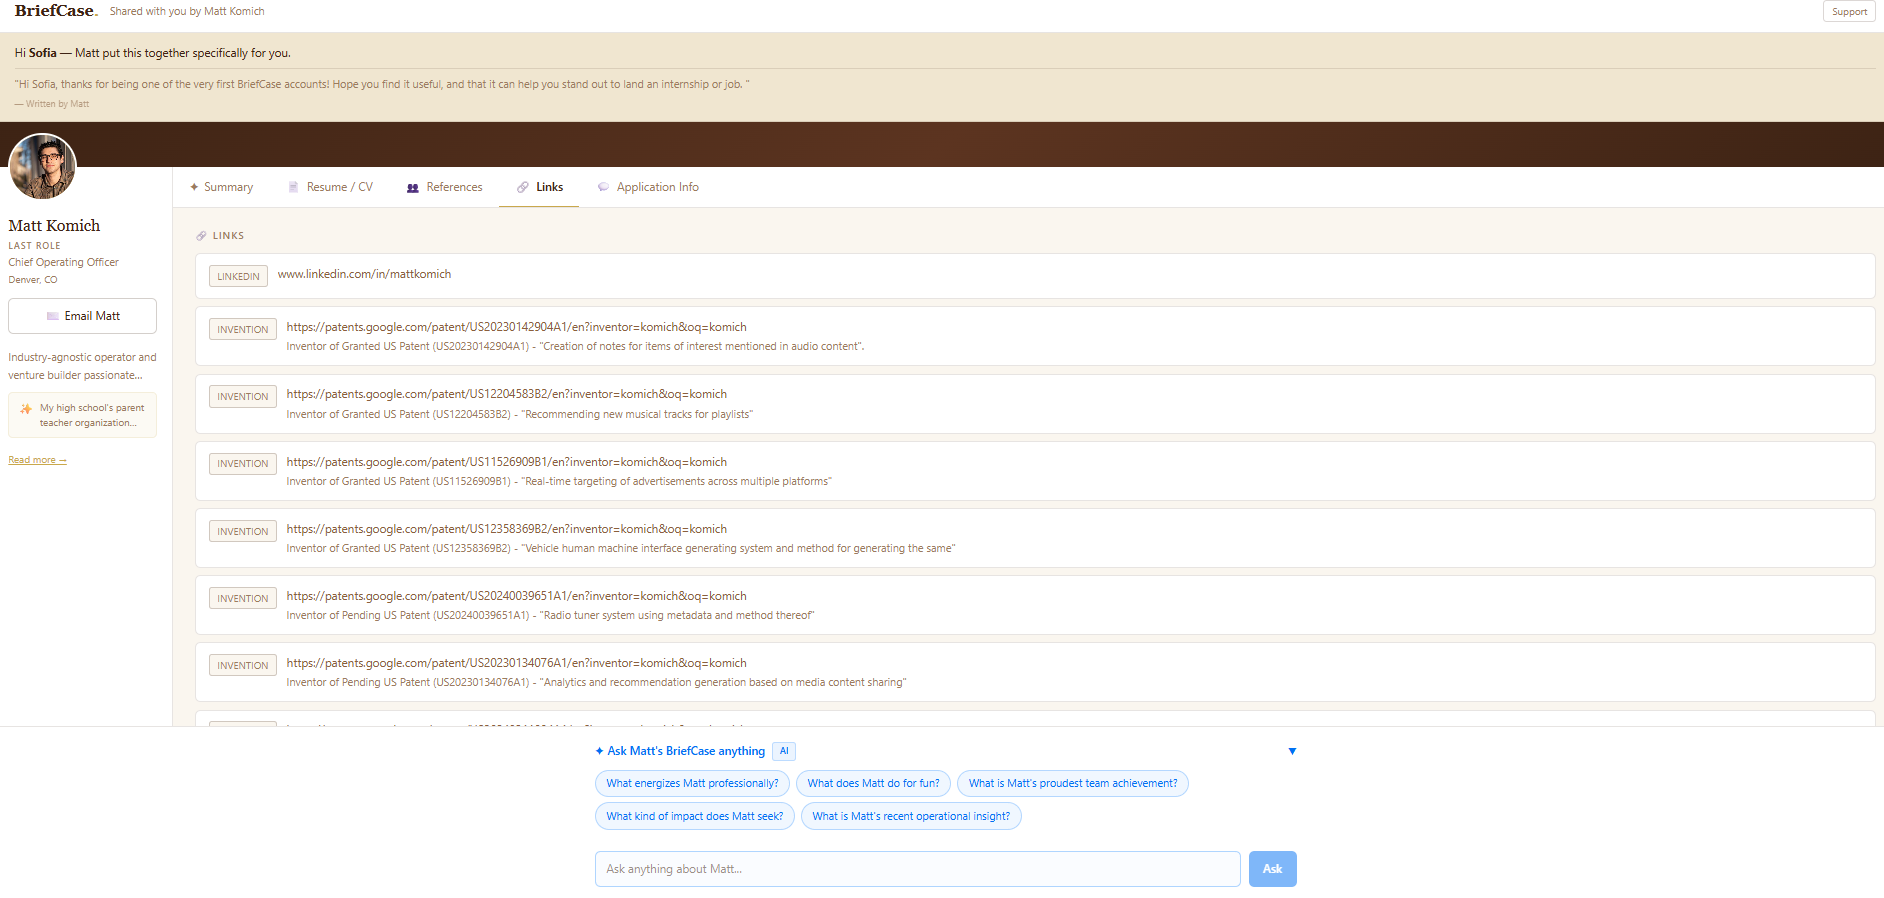Click "Chief Operating Officer" role text
Viewport: 1884px width, 898px height.
[x=64, y=262]
